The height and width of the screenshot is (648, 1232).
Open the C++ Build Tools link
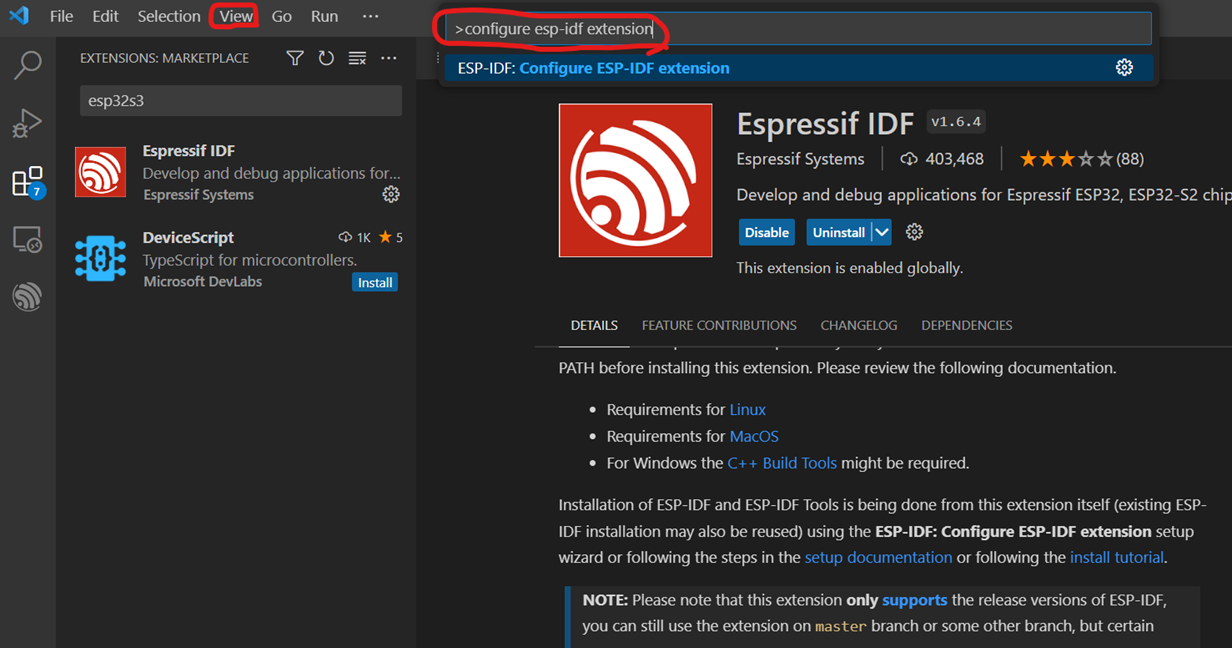click(x=782, y=464)
